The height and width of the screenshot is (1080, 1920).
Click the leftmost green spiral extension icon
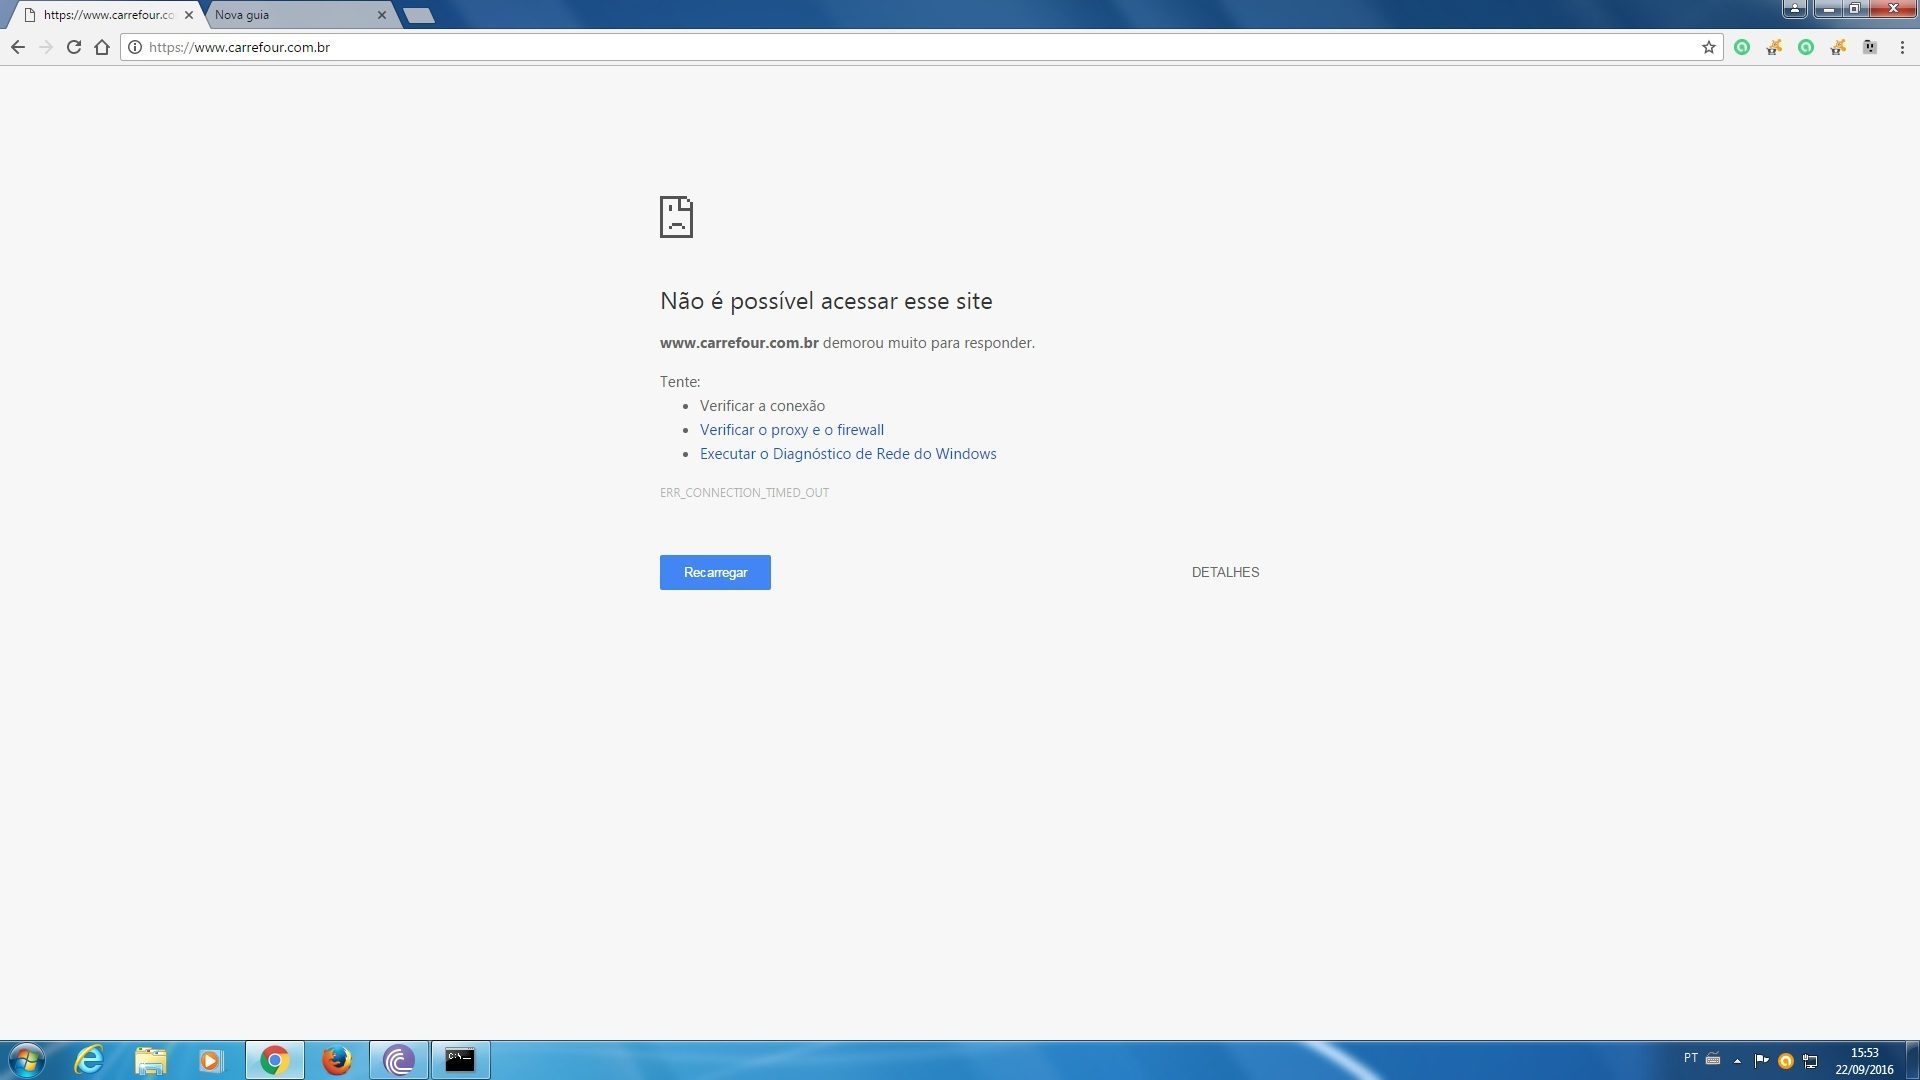[1742, 47]
